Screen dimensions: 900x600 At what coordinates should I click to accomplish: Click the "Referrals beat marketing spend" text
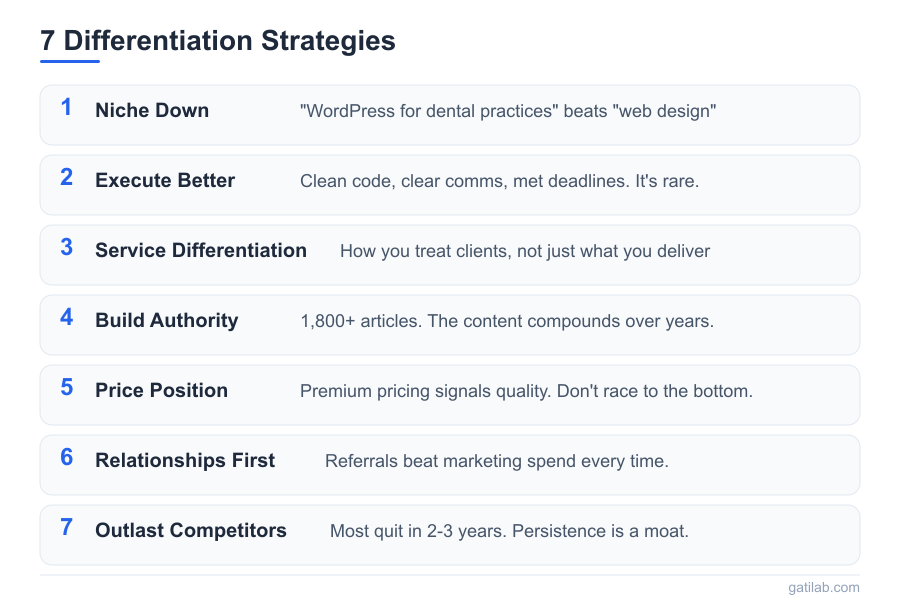point(497,461)
